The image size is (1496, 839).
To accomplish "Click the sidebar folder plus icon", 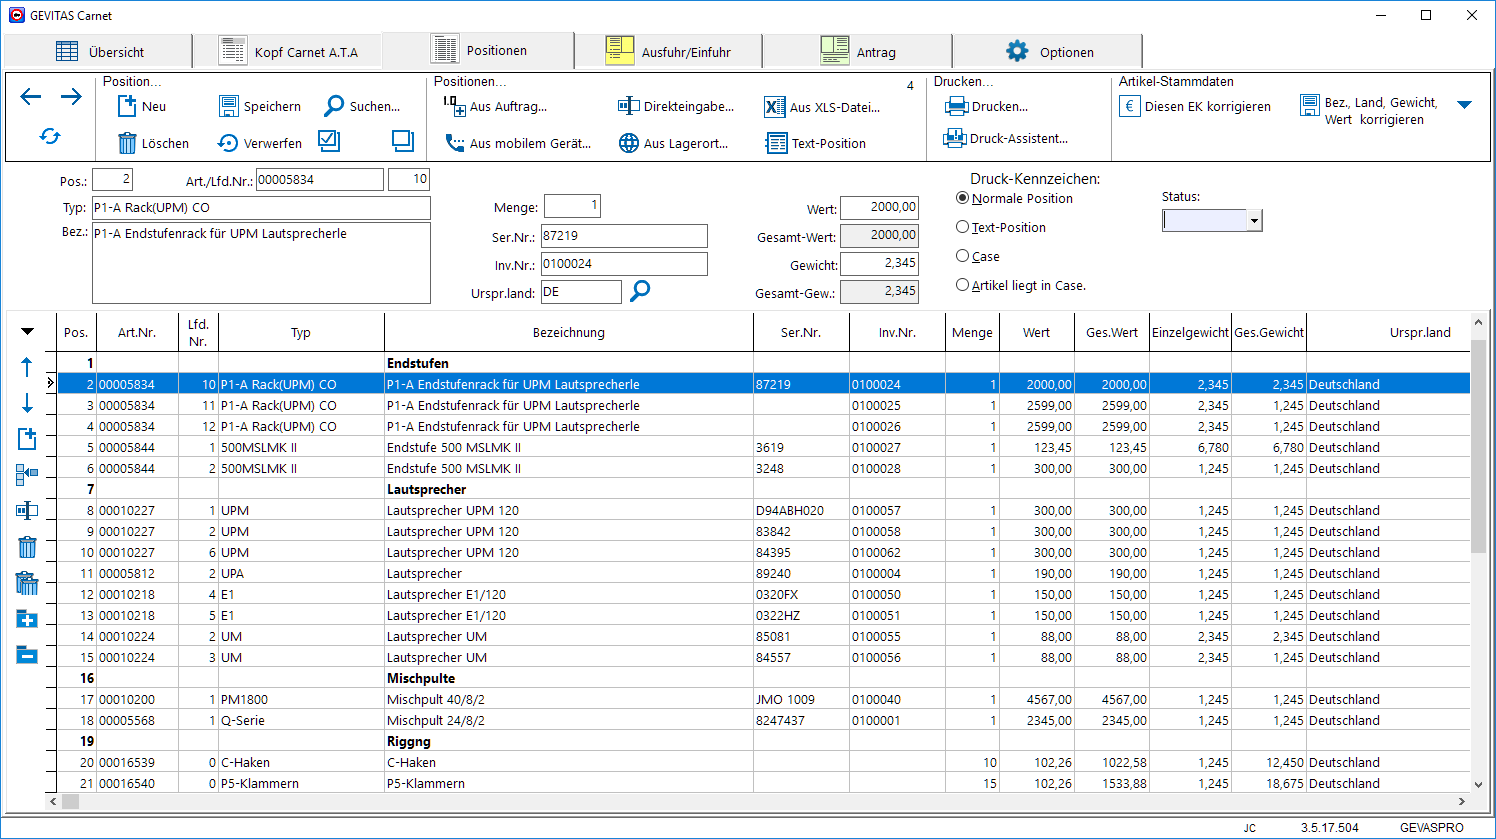I will click(27, 619).
